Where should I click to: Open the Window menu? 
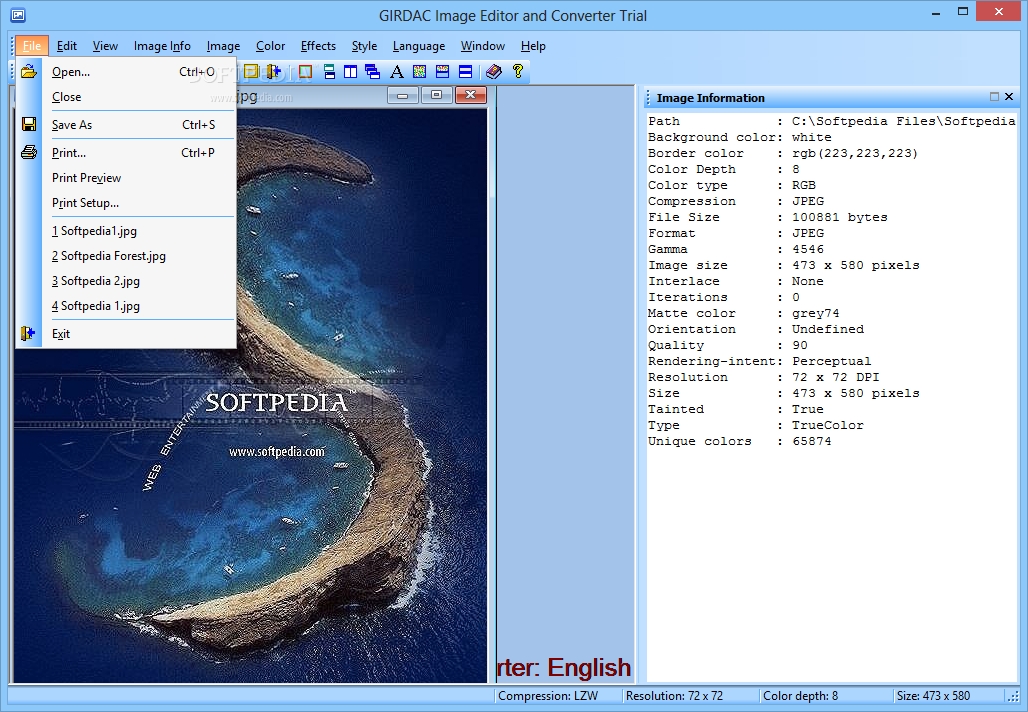pyautogui.click(x=483, y=46)
